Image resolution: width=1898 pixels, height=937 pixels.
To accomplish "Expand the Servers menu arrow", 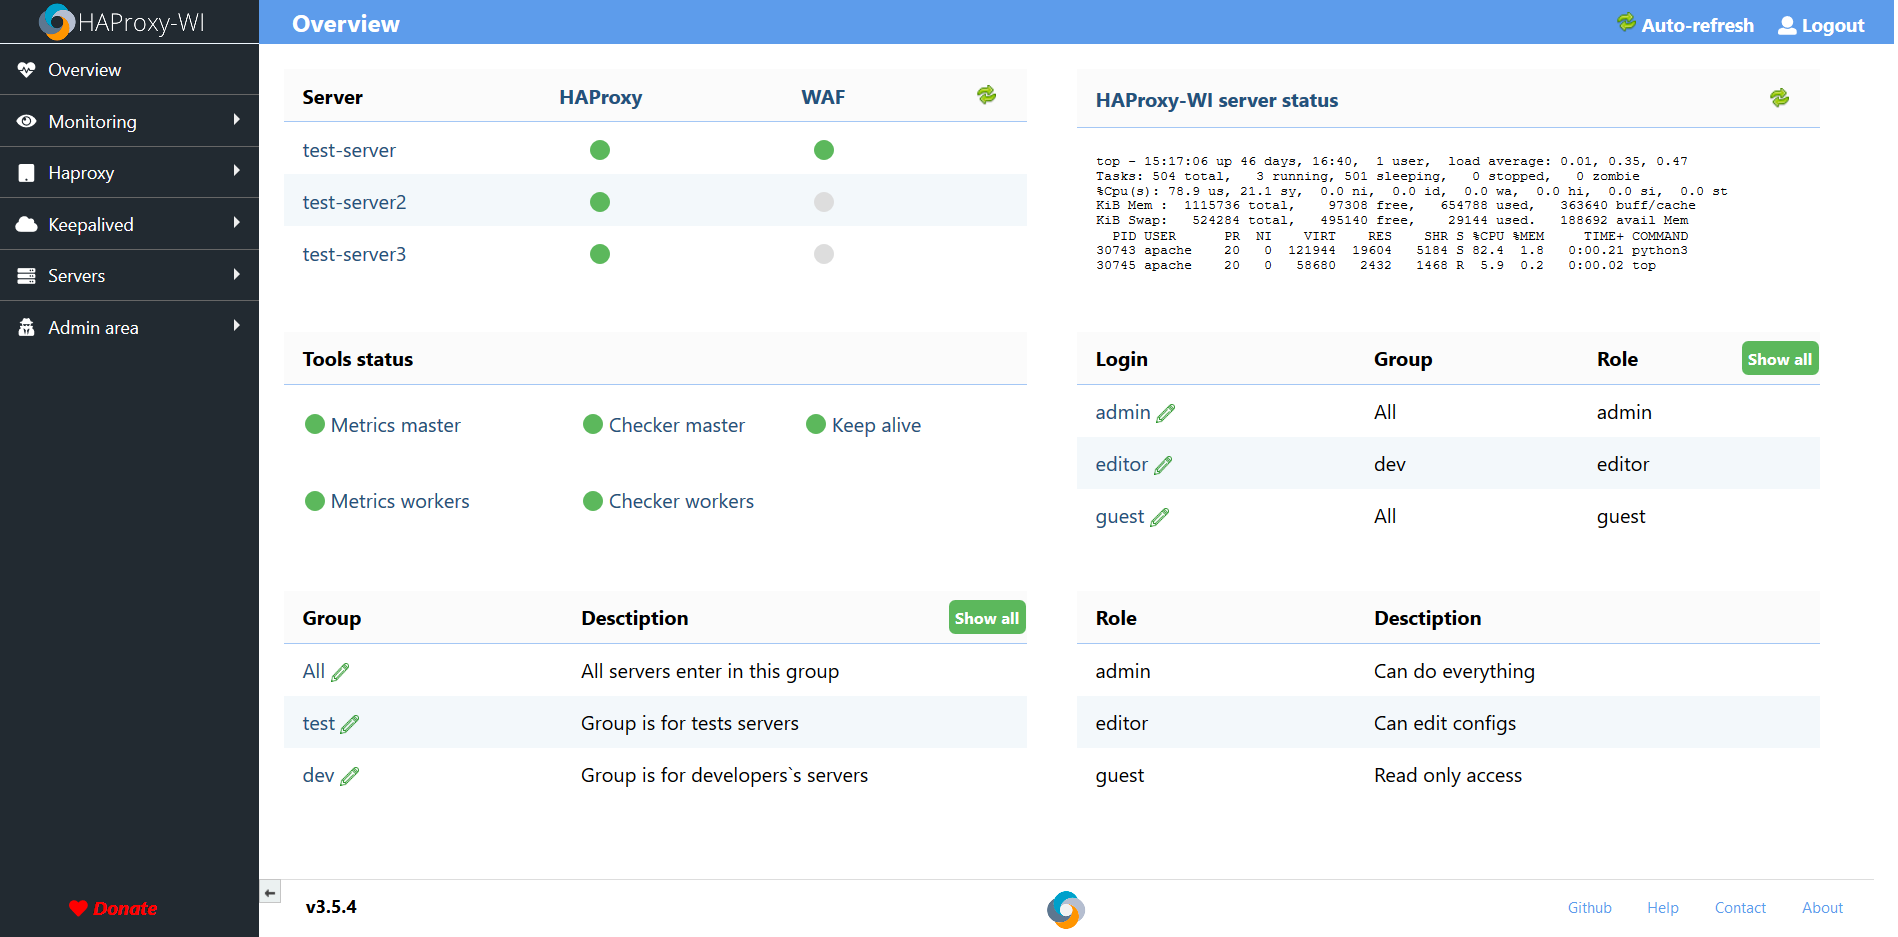I will pos(237,274).
